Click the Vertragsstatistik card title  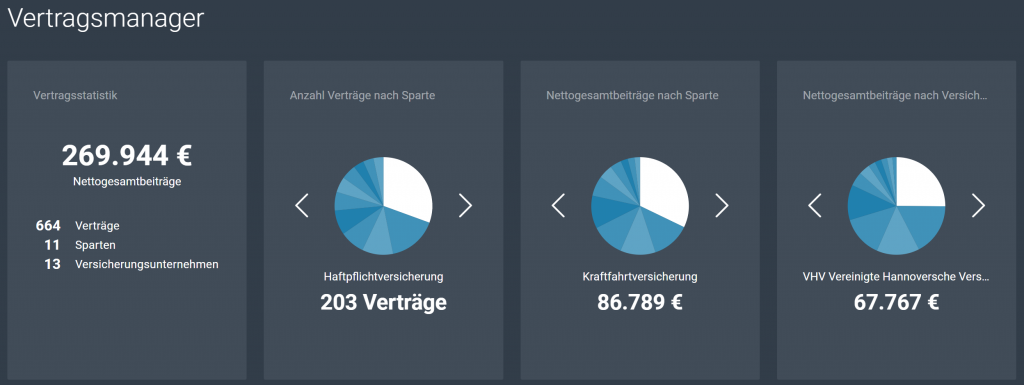[x=75, y=95]
